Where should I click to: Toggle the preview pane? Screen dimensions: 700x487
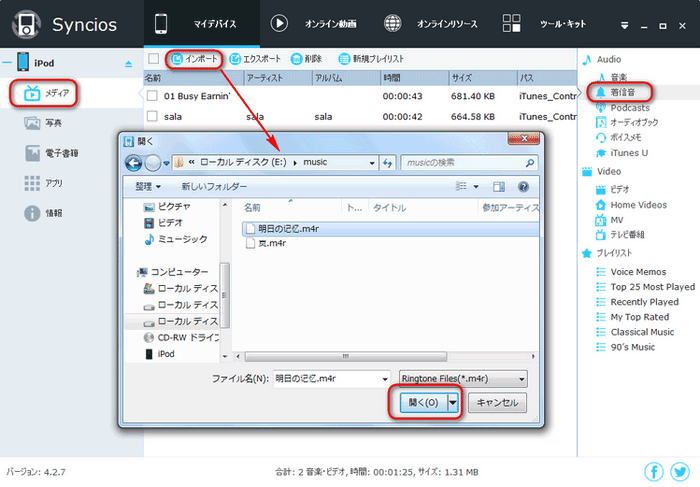coord(499,187)
